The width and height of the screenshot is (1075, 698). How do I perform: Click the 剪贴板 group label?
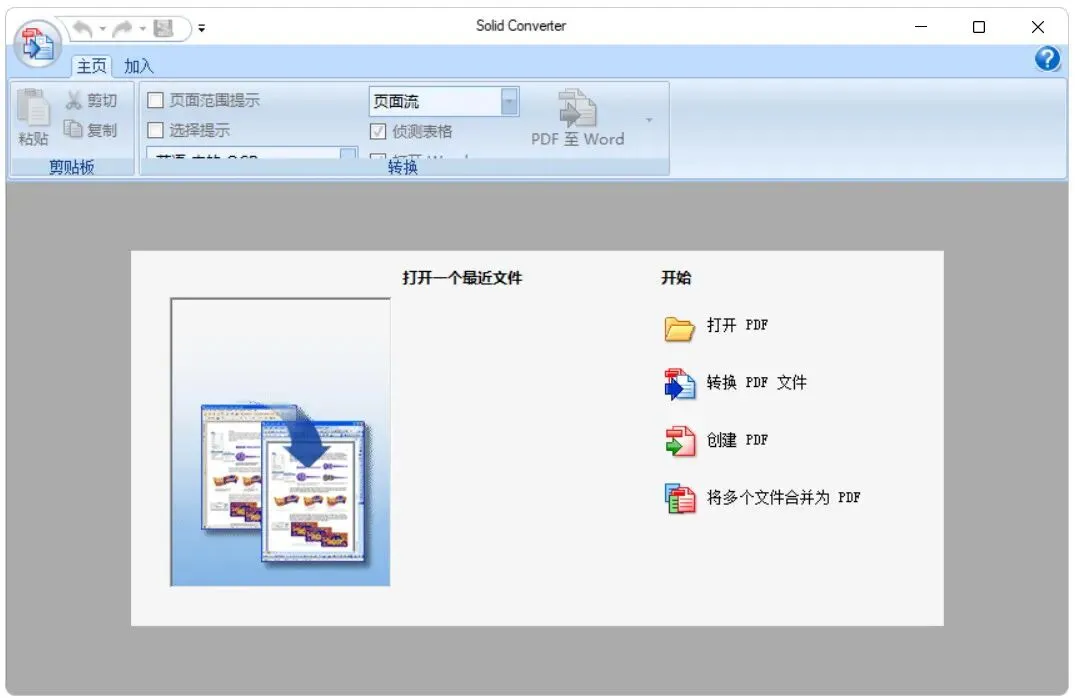point(71,167)
